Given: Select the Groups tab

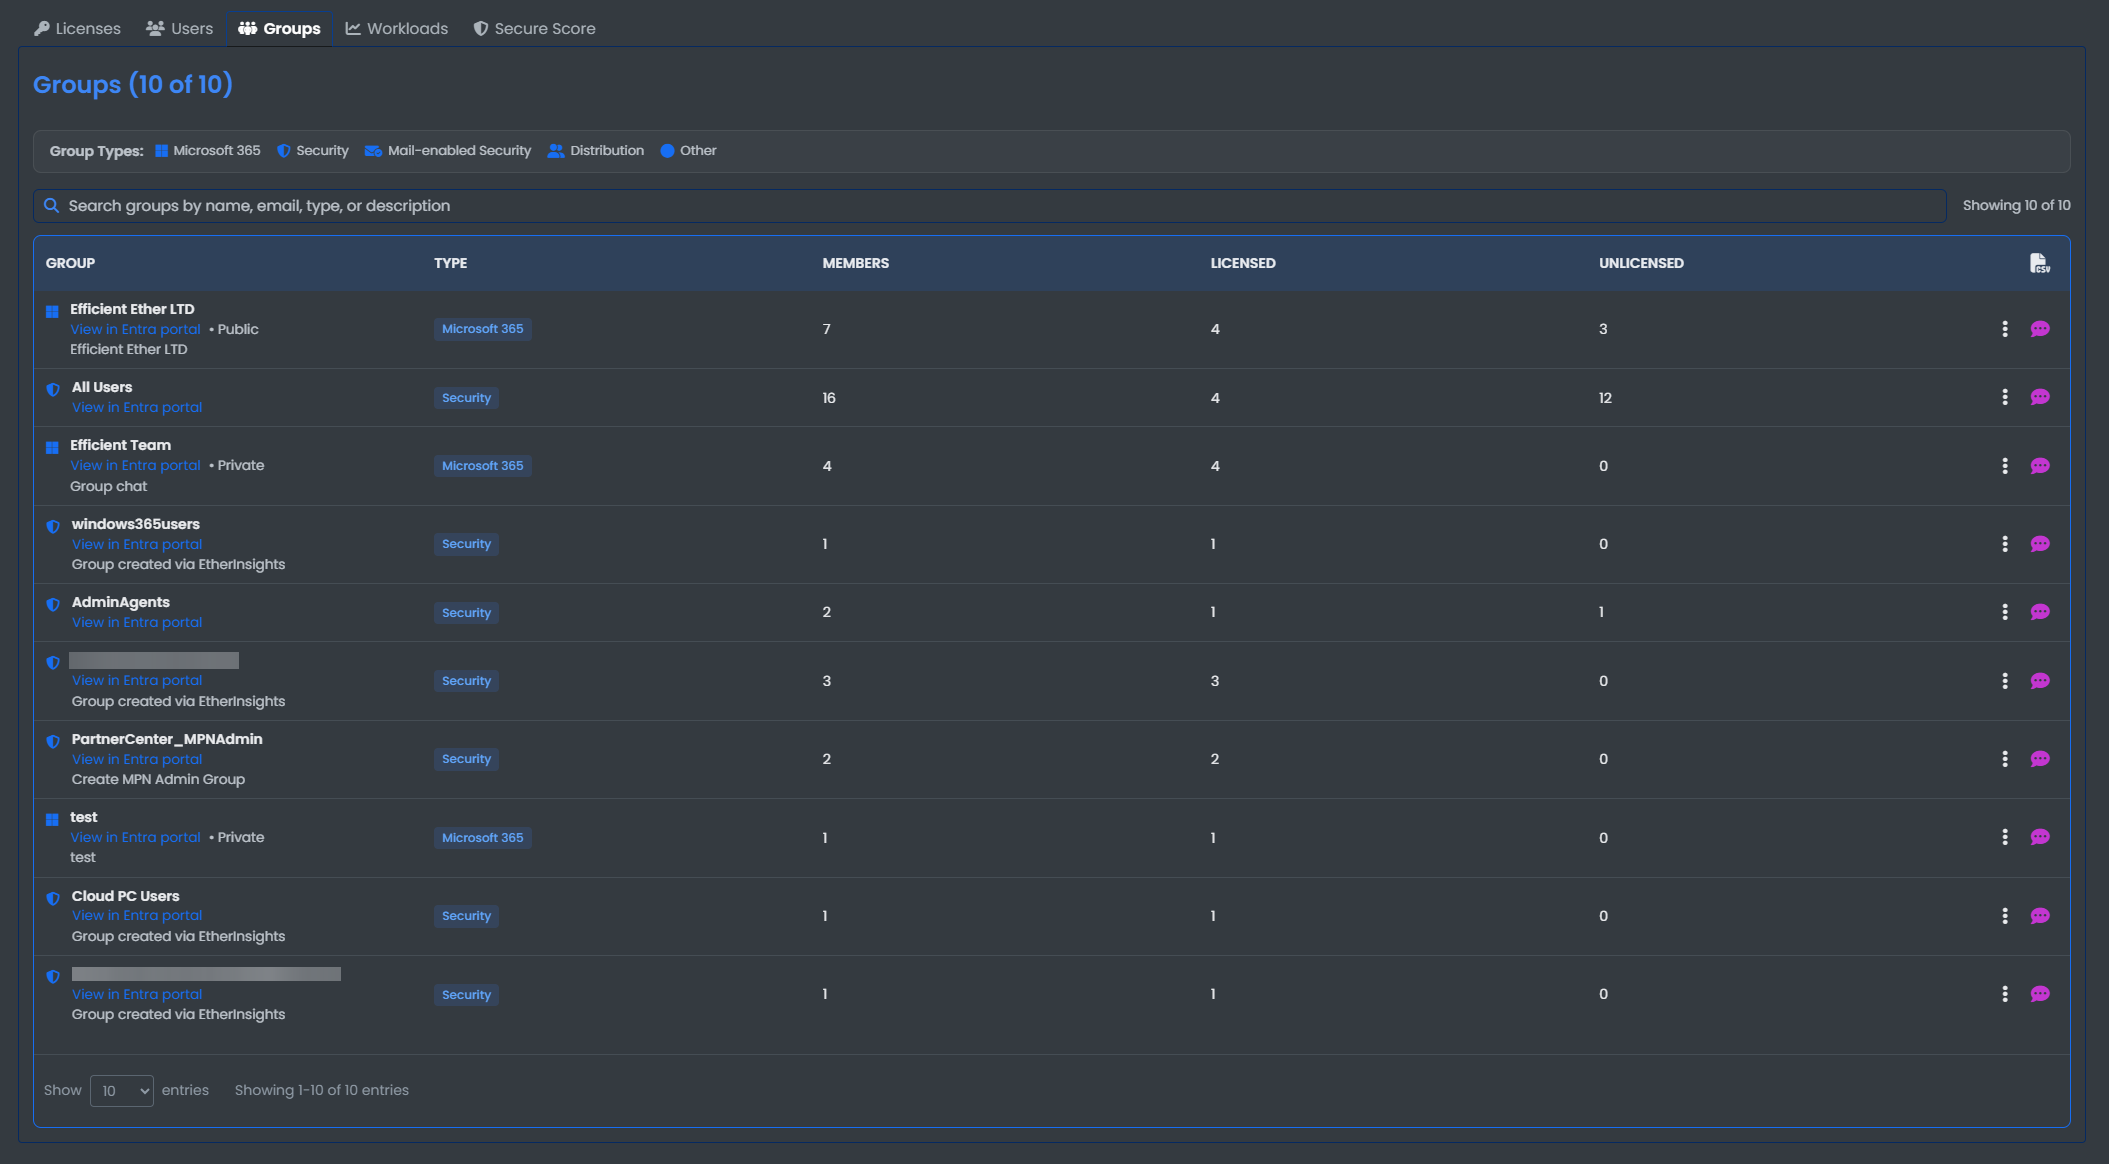Looking at the screenshot, I should [279, 28].
